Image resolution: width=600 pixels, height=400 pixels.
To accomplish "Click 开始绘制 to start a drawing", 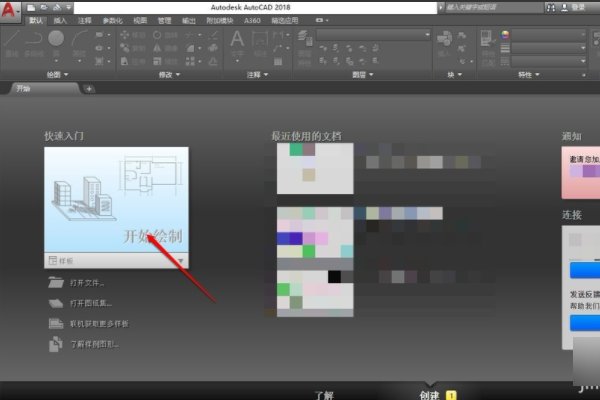I will [x=152, y=237].
